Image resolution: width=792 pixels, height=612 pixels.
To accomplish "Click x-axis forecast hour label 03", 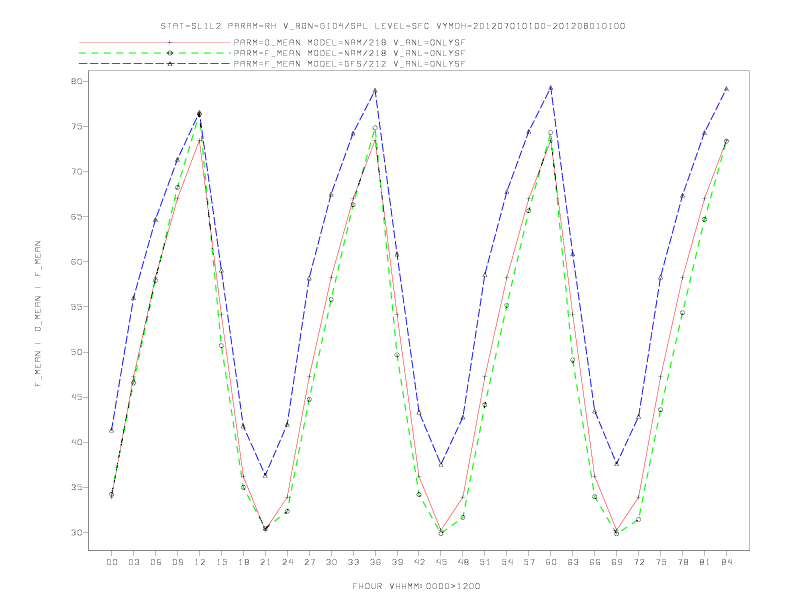I will [133, 562].
